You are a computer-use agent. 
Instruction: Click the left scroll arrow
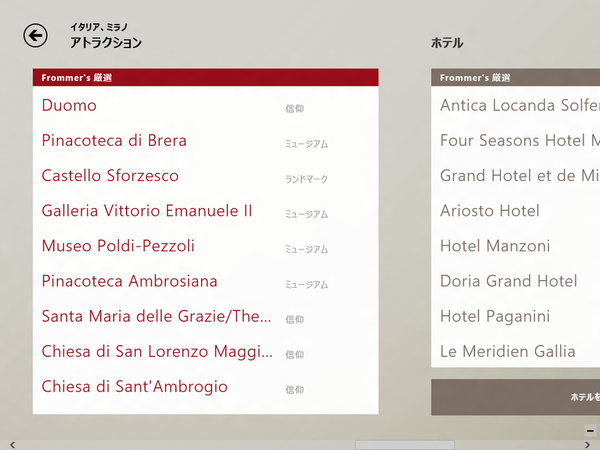pyautogui.click(x=10, y=444)
